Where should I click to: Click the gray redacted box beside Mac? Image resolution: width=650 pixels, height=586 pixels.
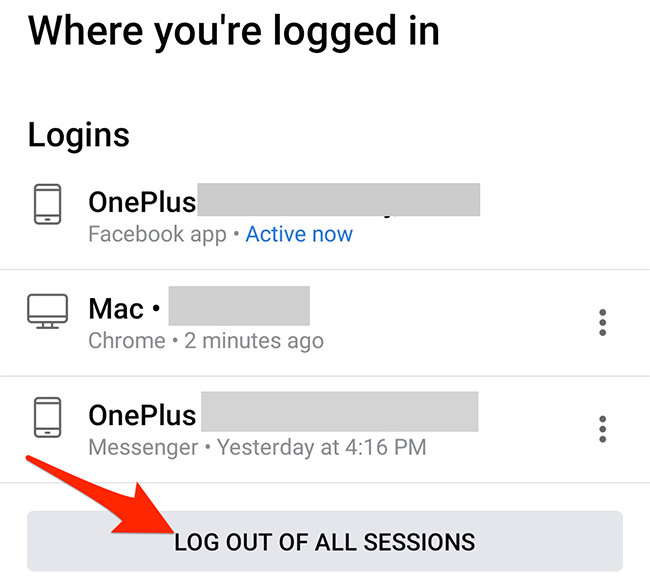pyautogui.click(x=239, y=306)
